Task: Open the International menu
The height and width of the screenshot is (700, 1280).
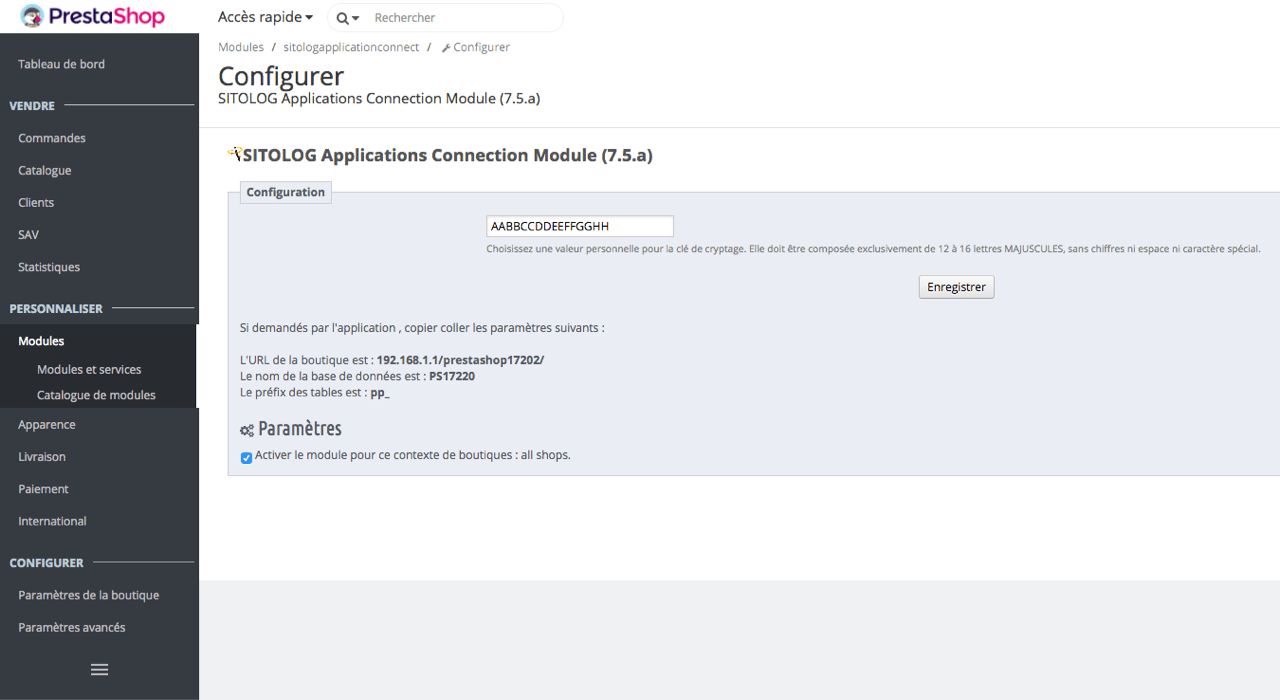Action: coord(52,521)
